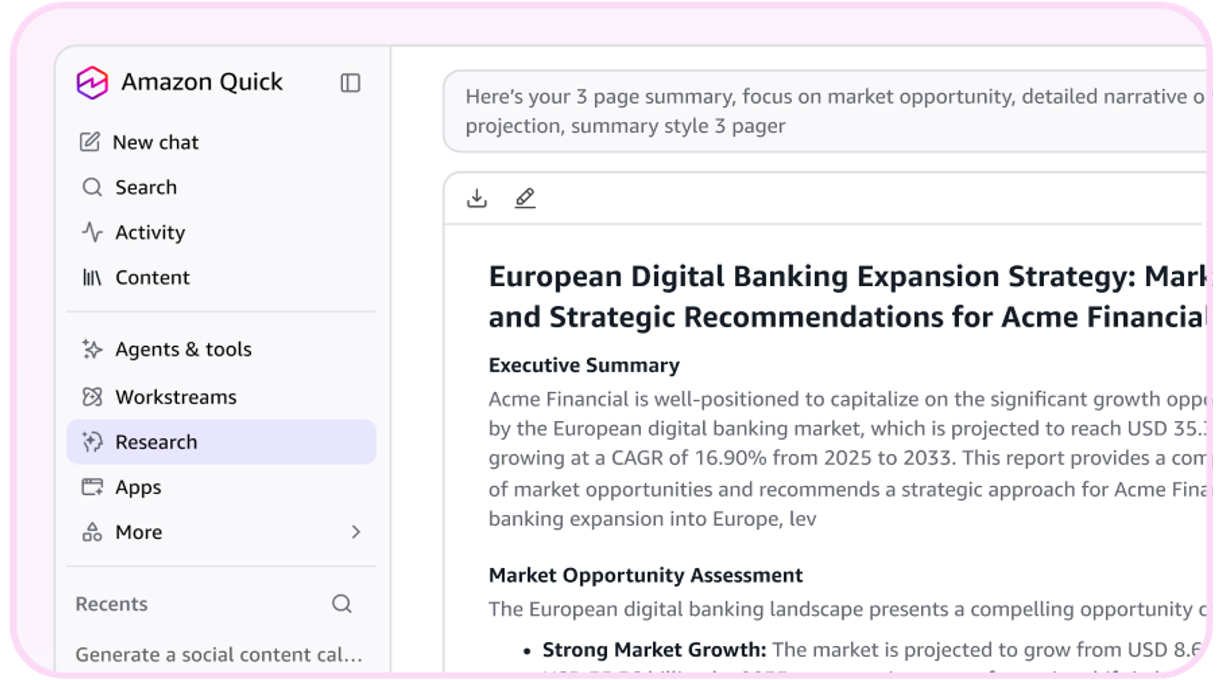Edit the report with pencil icon
The height and width of the screenshot is (680, 1224).
pyautogui.click(x=525, y=198)
